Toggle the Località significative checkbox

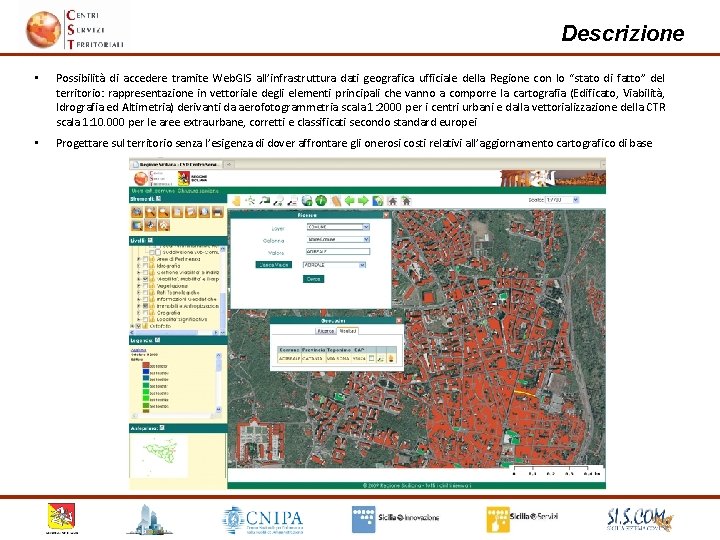click(x=146, y=319)
